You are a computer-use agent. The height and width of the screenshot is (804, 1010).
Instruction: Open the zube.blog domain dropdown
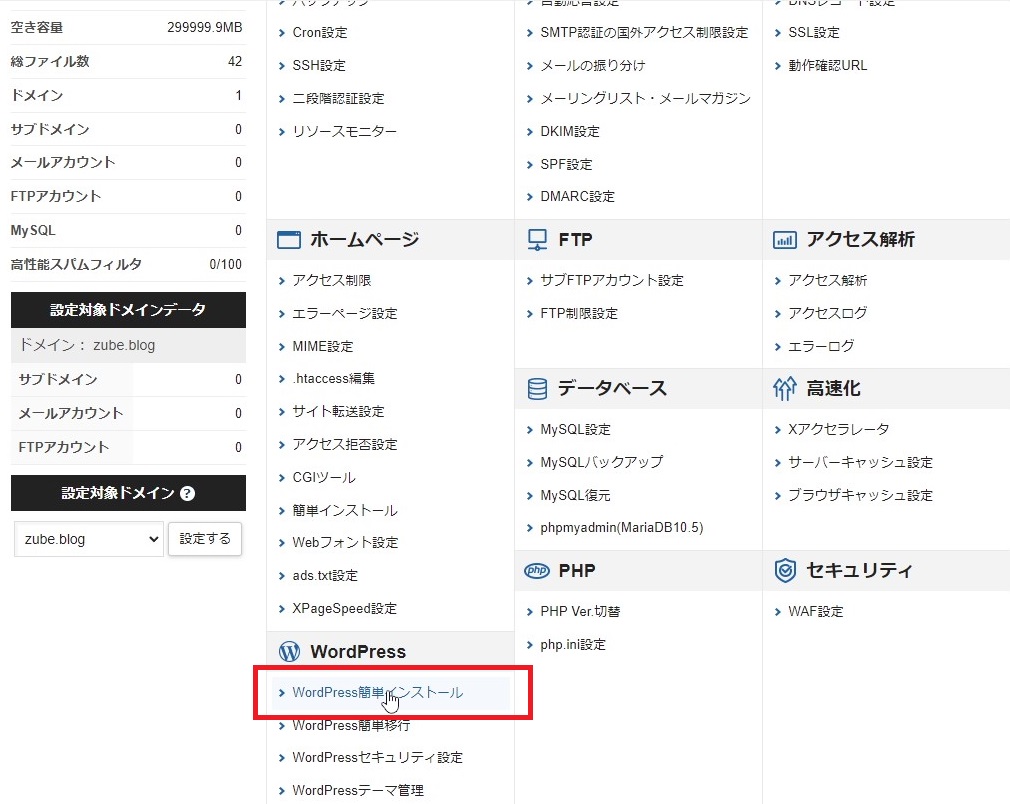click(x=89, y=539)
